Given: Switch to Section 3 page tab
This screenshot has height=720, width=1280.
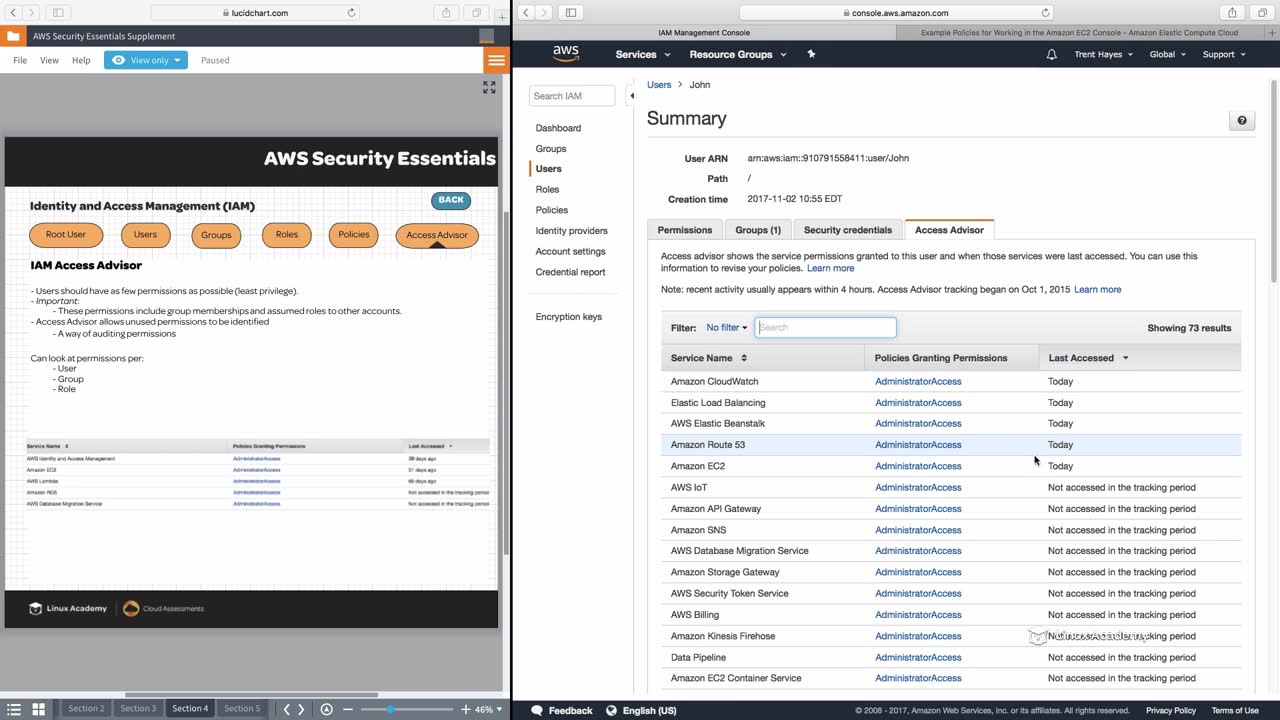Looking at the screenshot, I should point(138,709).
